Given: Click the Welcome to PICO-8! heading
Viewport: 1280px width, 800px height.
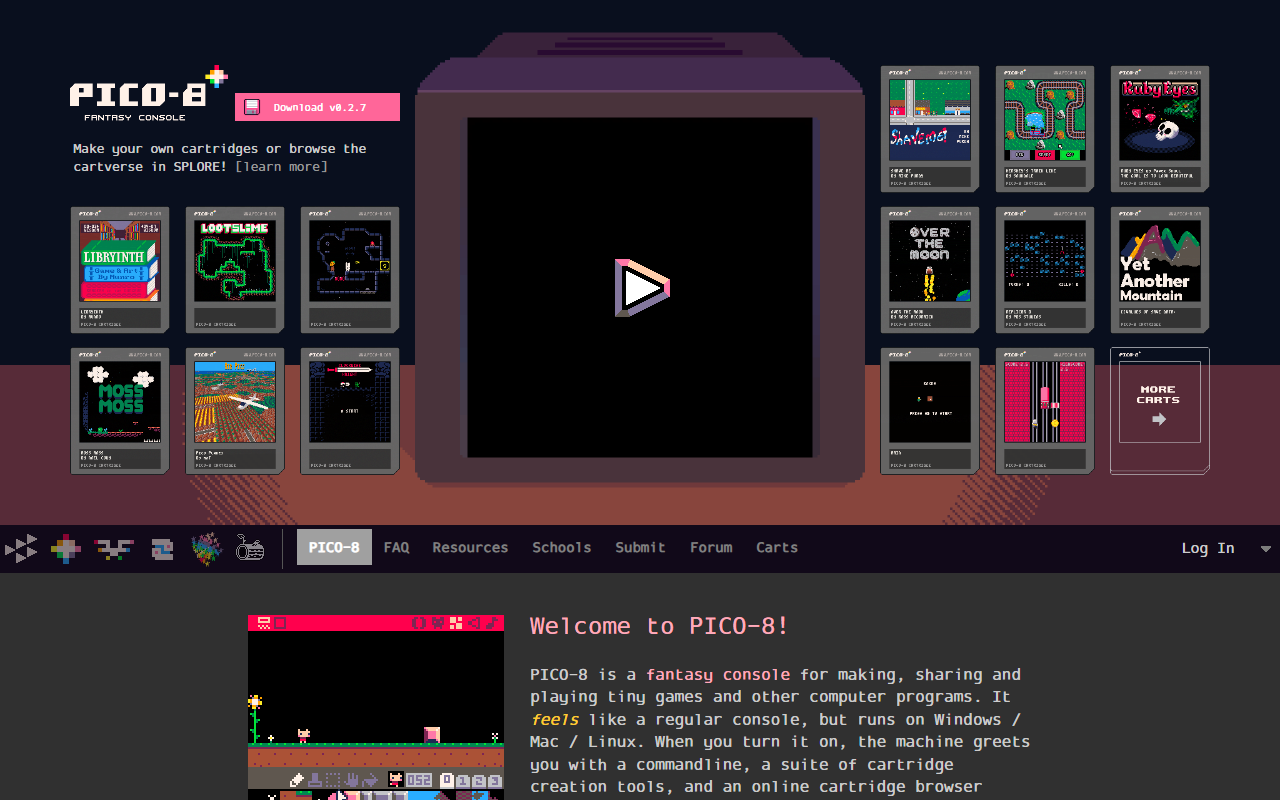Looking at the screenshot, I should pyautogui.click(x=659, y=626).
